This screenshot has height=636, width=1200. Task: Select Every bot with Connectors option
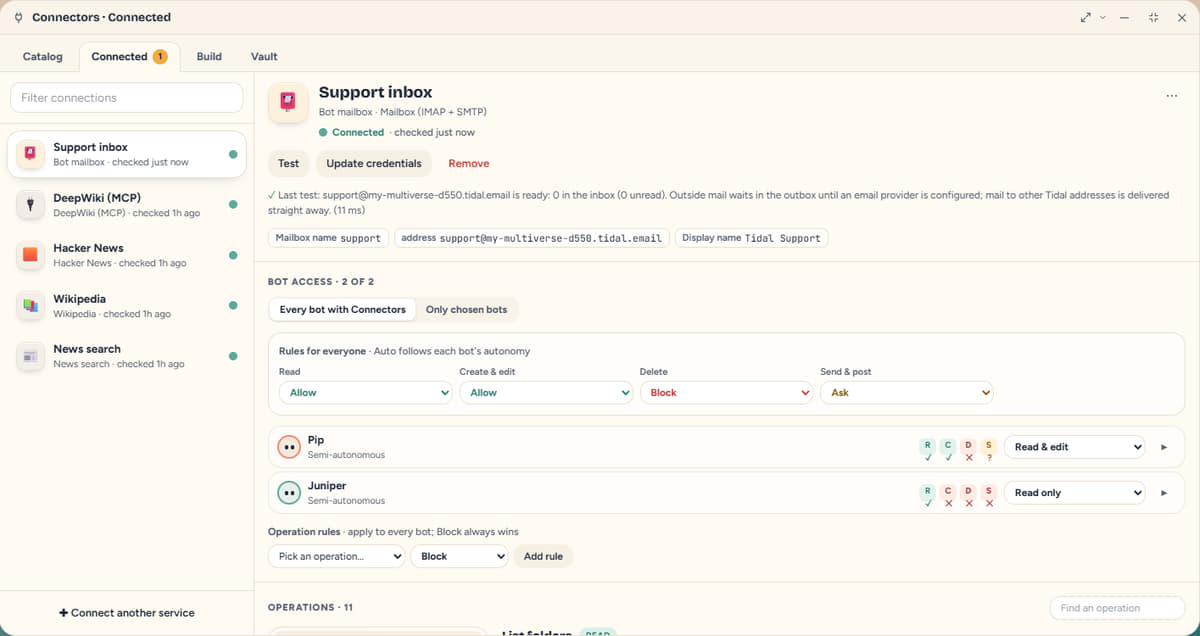tap(342, 310)
